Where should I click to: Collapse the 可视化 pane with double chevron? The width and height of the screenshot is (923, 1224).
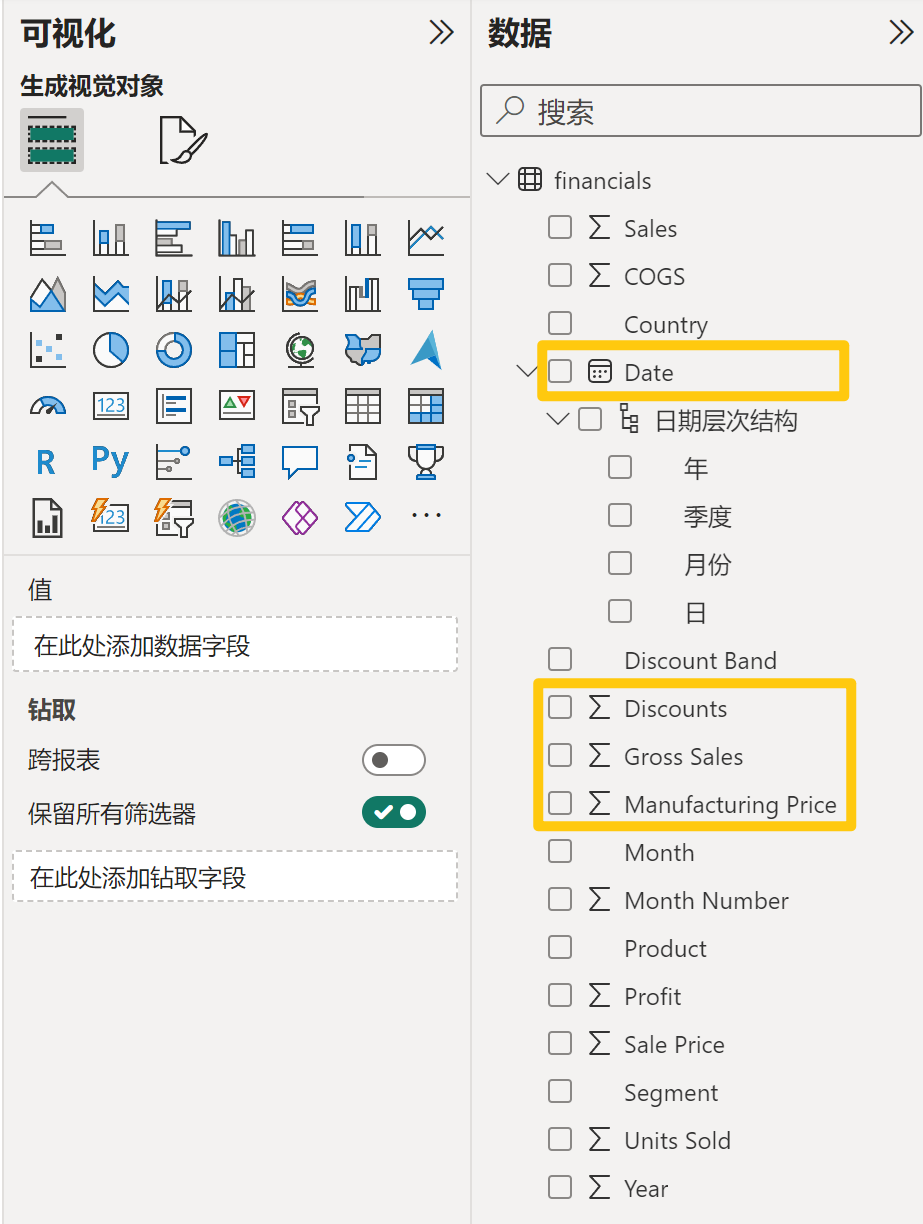[x=441, y=34]
